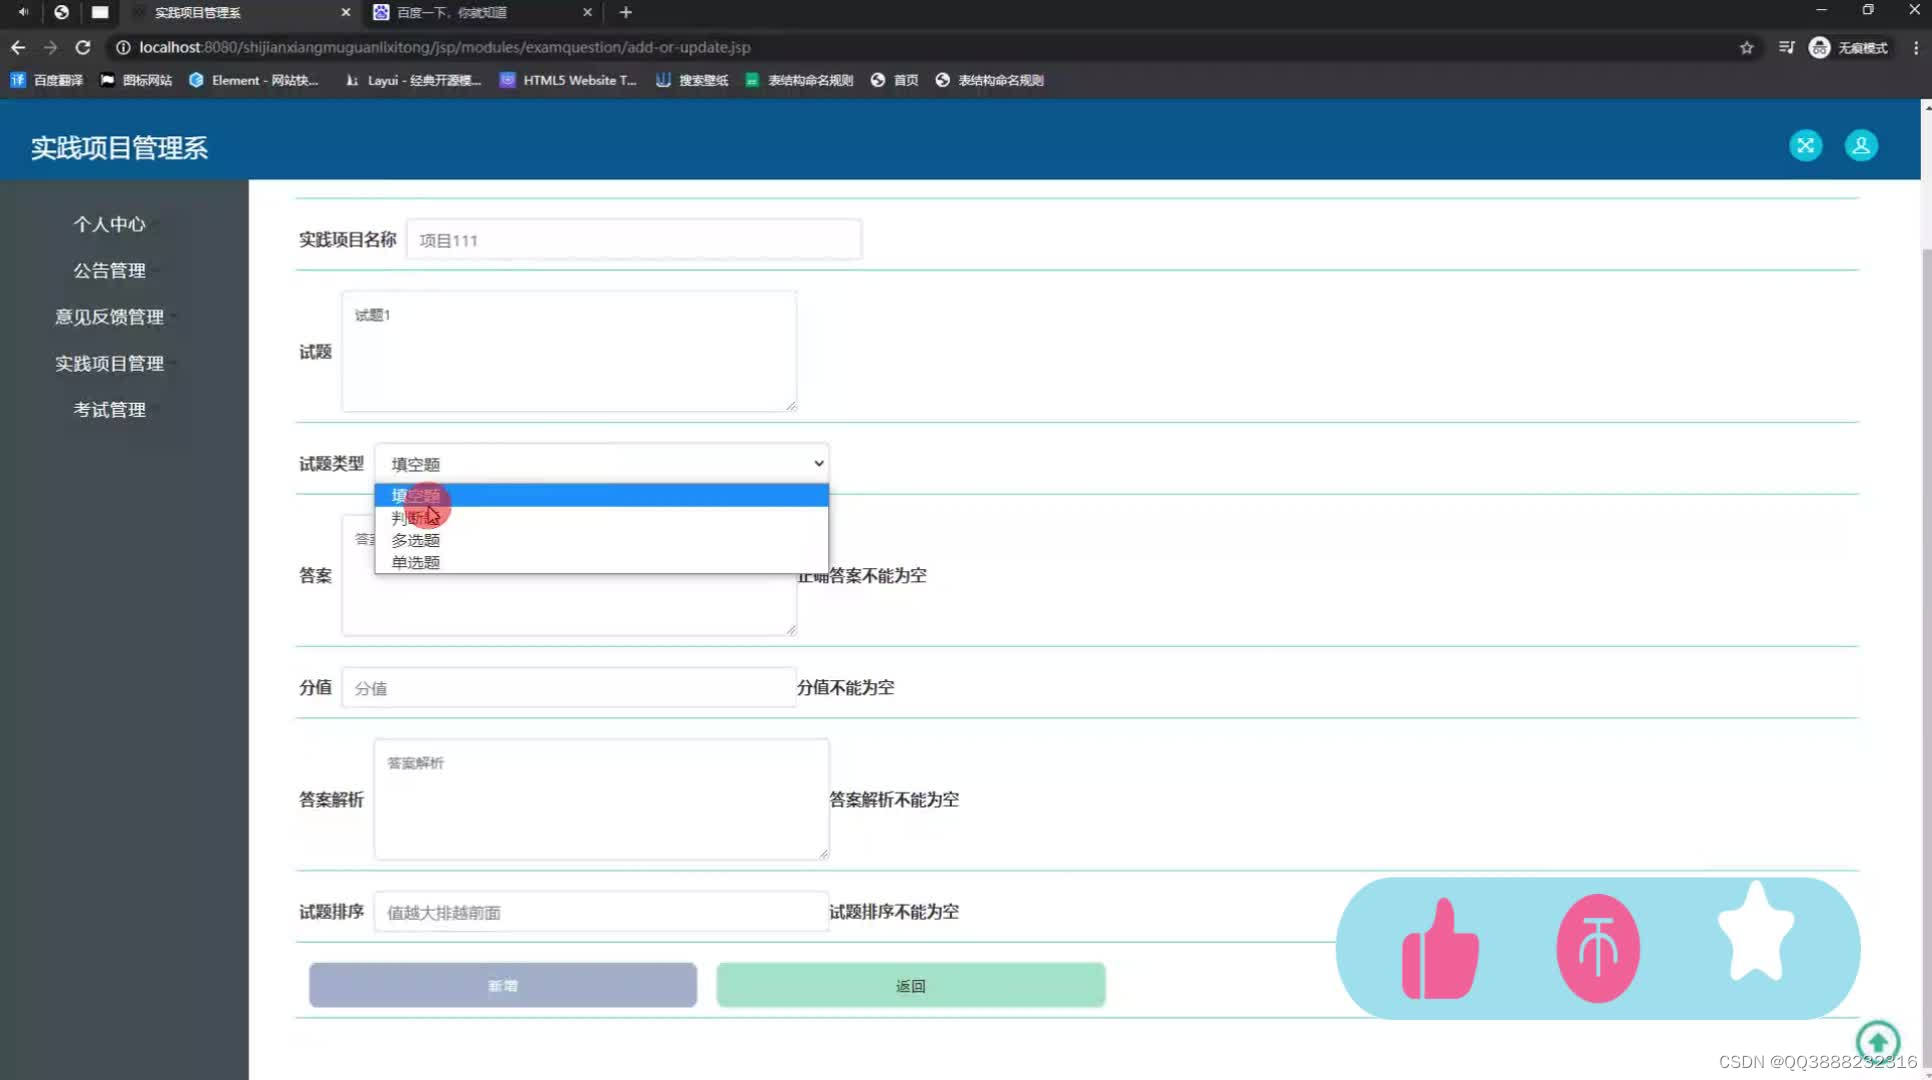Bookmark this page via the address bar star
The width and height of the screenshot is (1932, 1080).
point(1746,47)
